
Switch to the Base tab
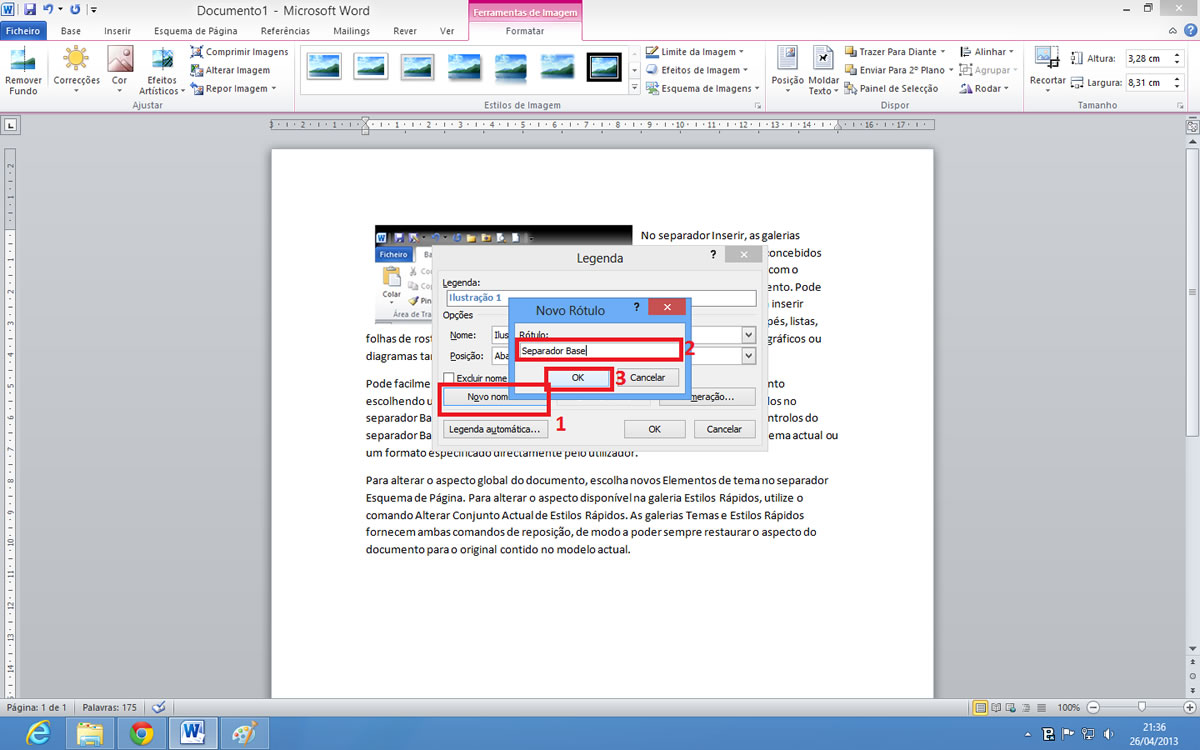tap(71, 31)
